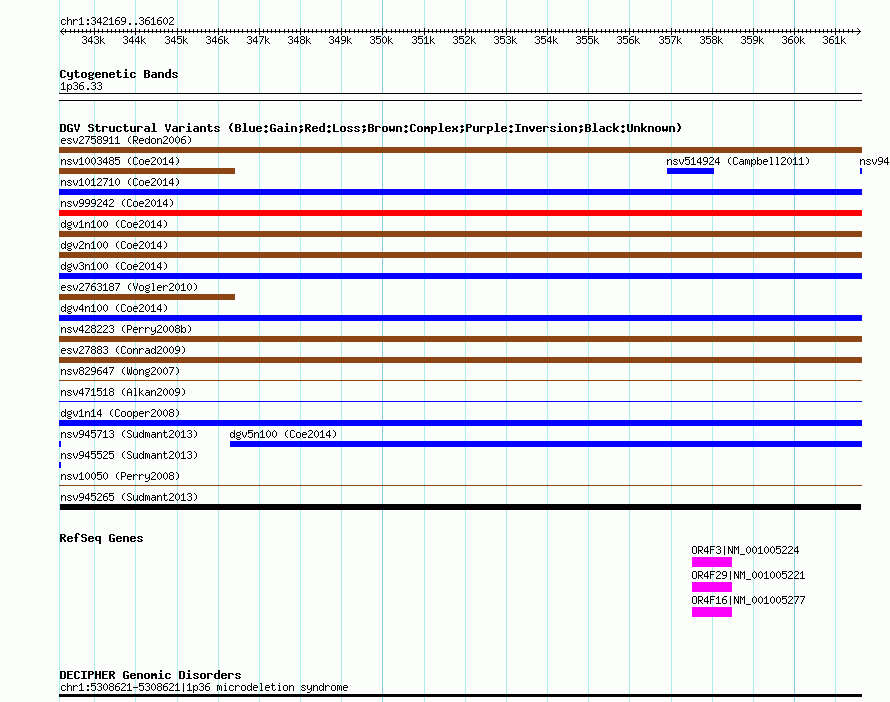Click the brown esv27883 variant bar
This screenshot has width=890, height=702.
click(x=460, y=360)
